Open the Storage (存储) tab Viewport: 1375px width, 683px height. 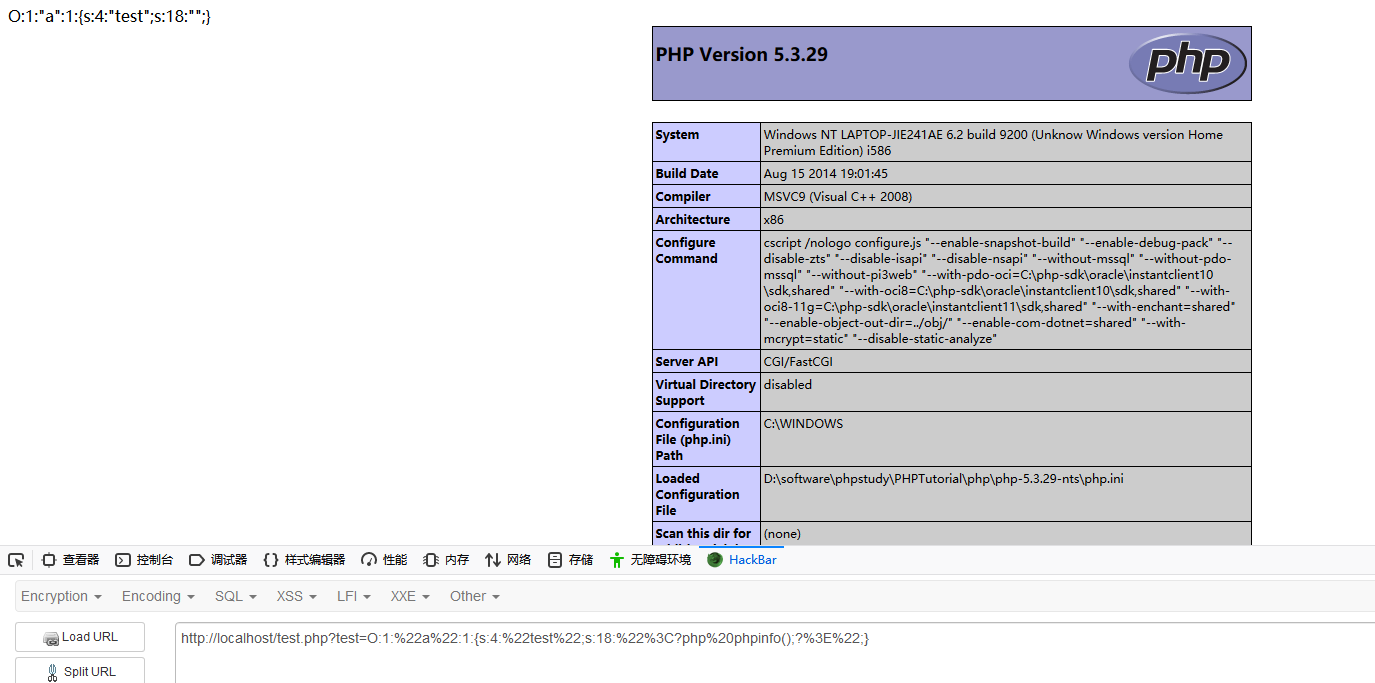[571, 560]
